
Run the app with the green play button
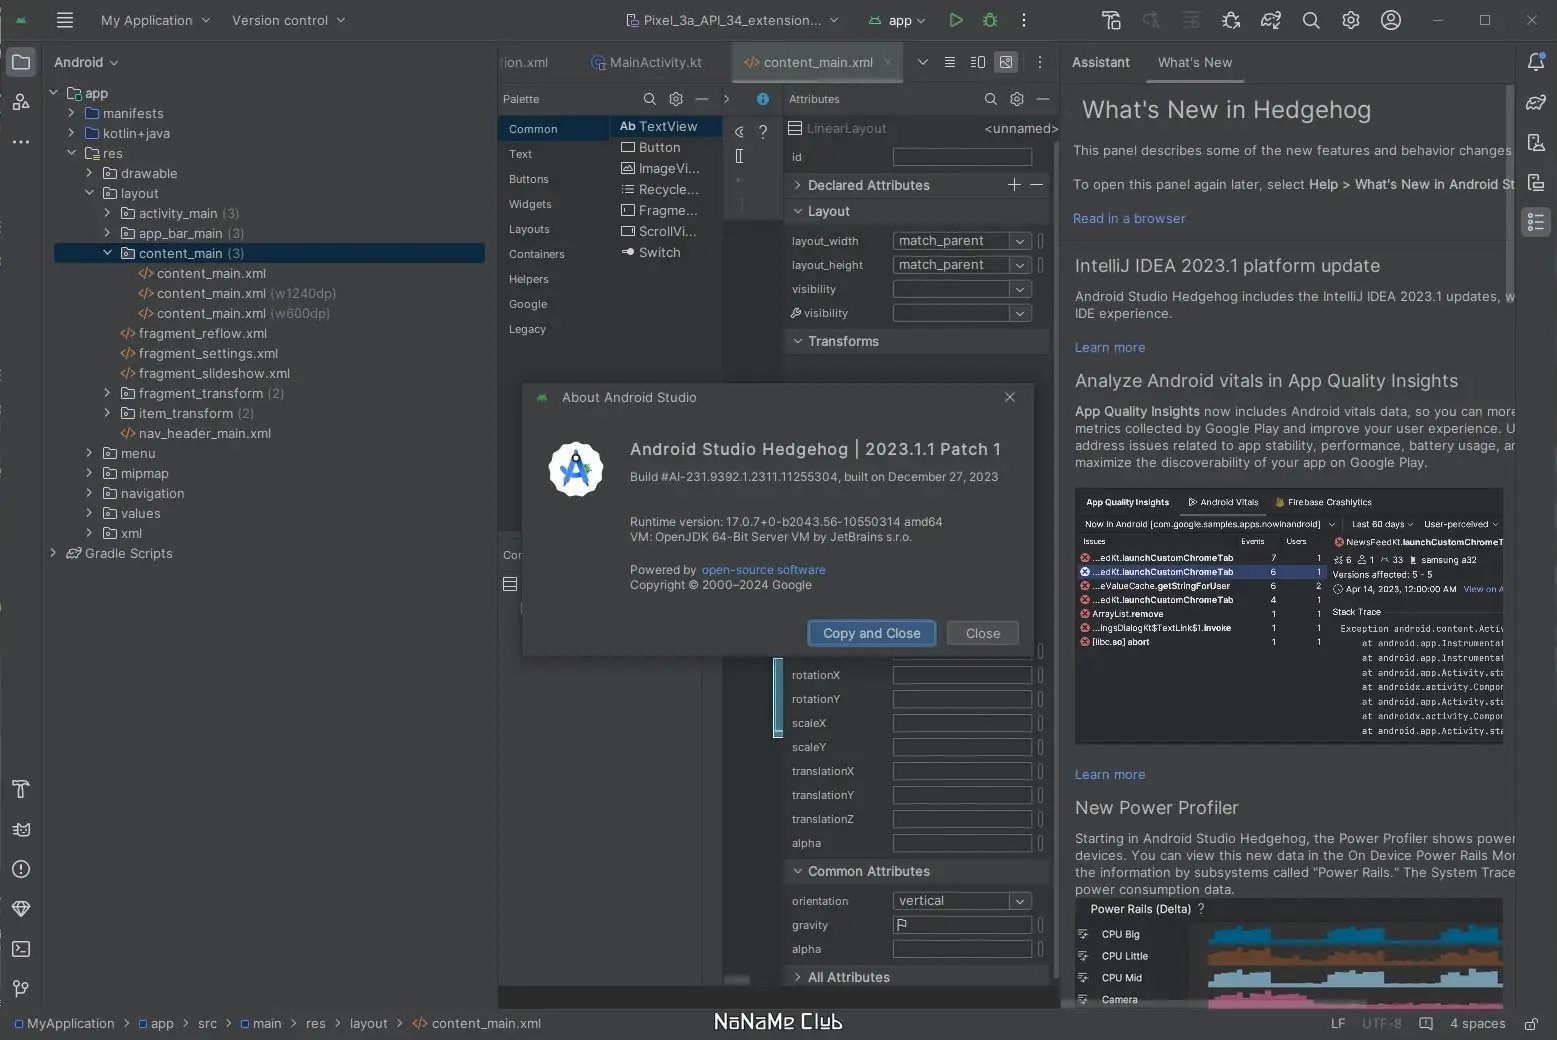[956, 20]
